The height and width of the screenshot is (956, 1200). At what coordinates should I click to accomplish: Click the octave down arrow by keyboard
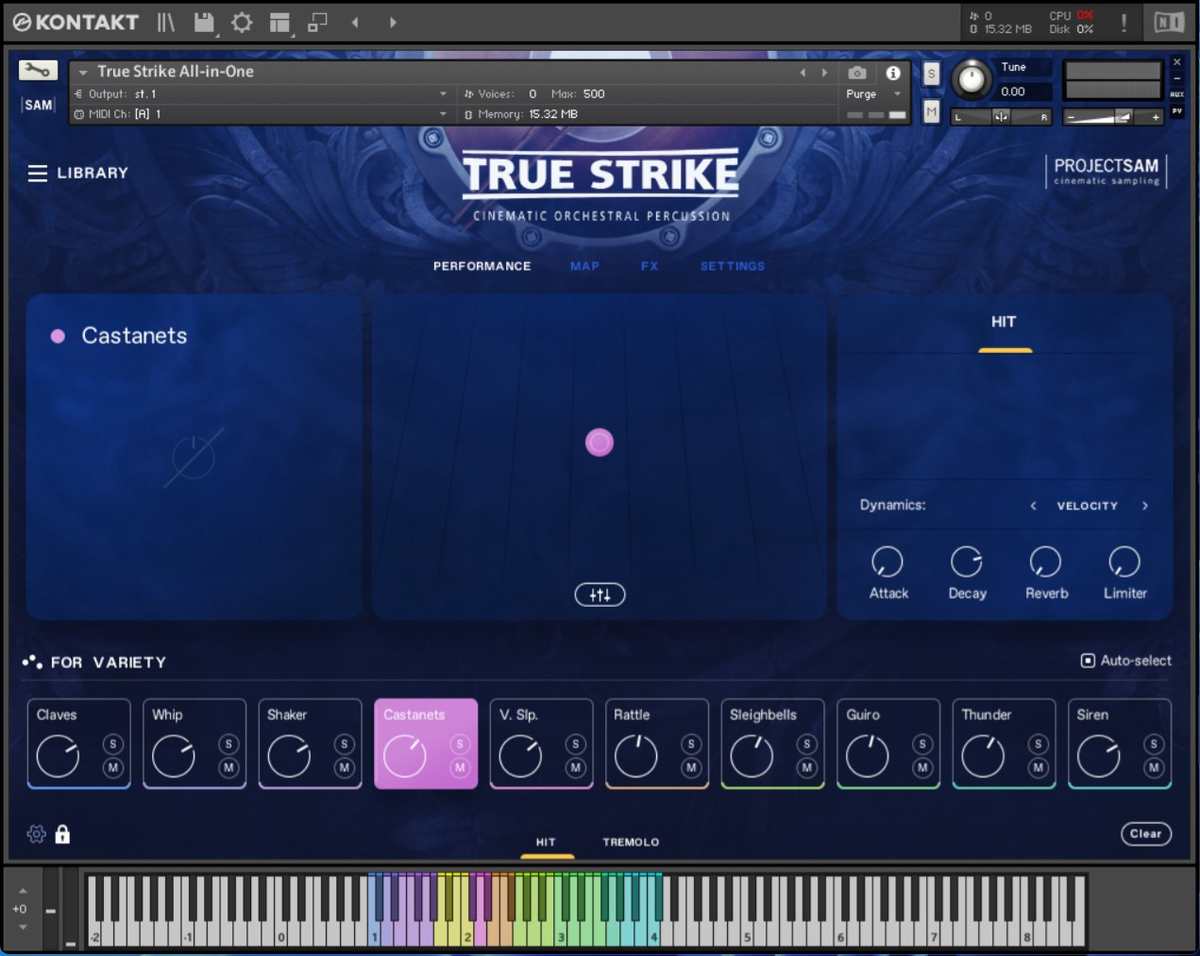coord(22,927)
